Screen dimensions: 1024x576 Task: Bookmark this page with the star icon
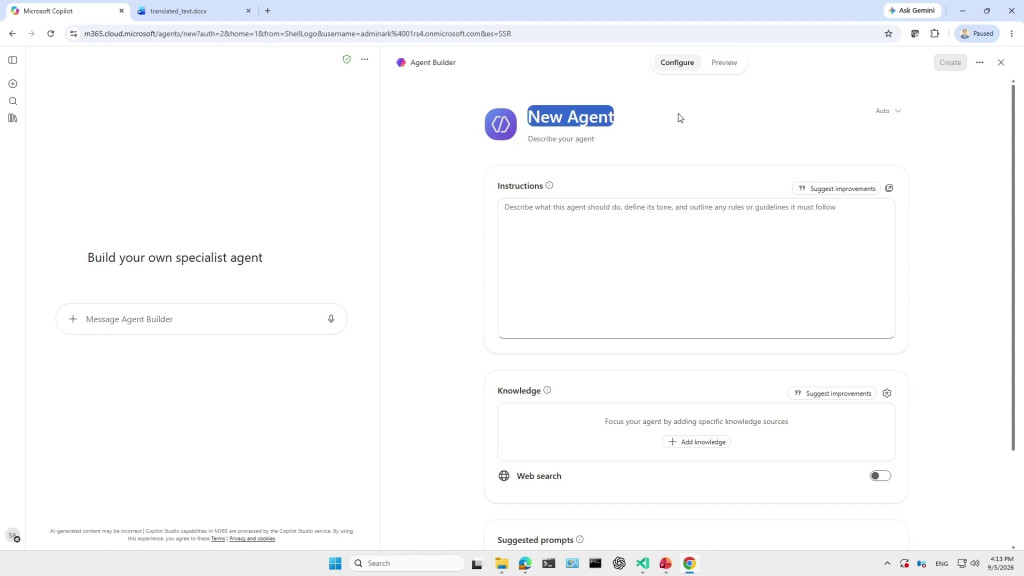888,34
